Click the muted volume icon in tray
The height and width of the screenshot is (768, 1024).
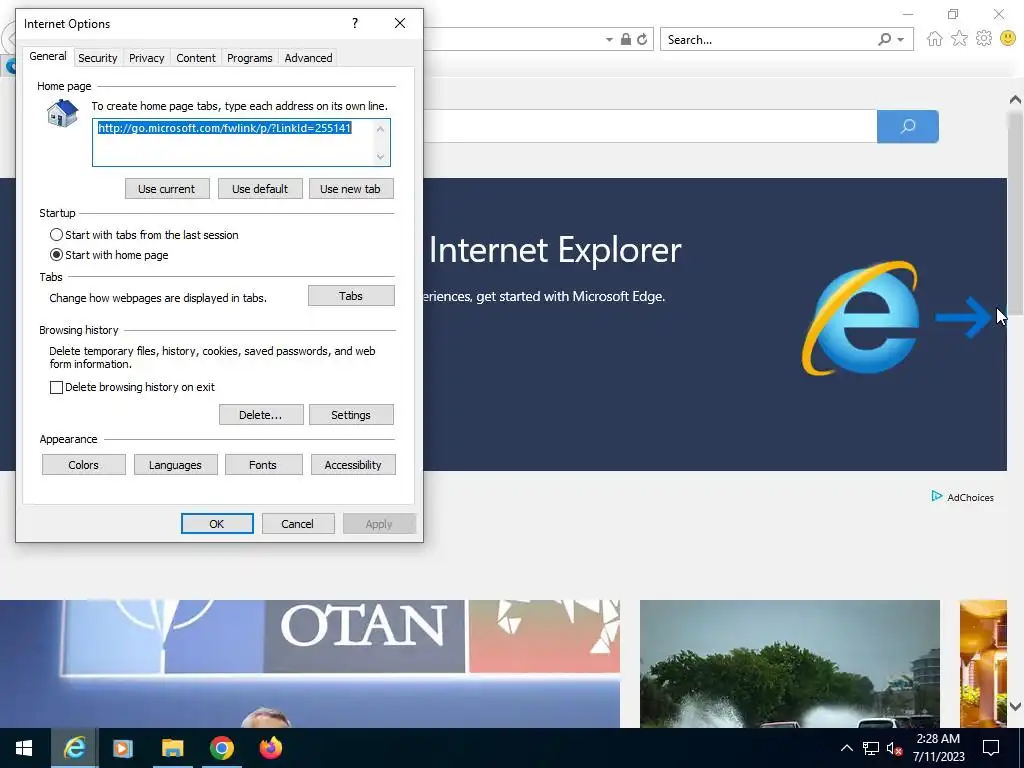coord(894,748)
